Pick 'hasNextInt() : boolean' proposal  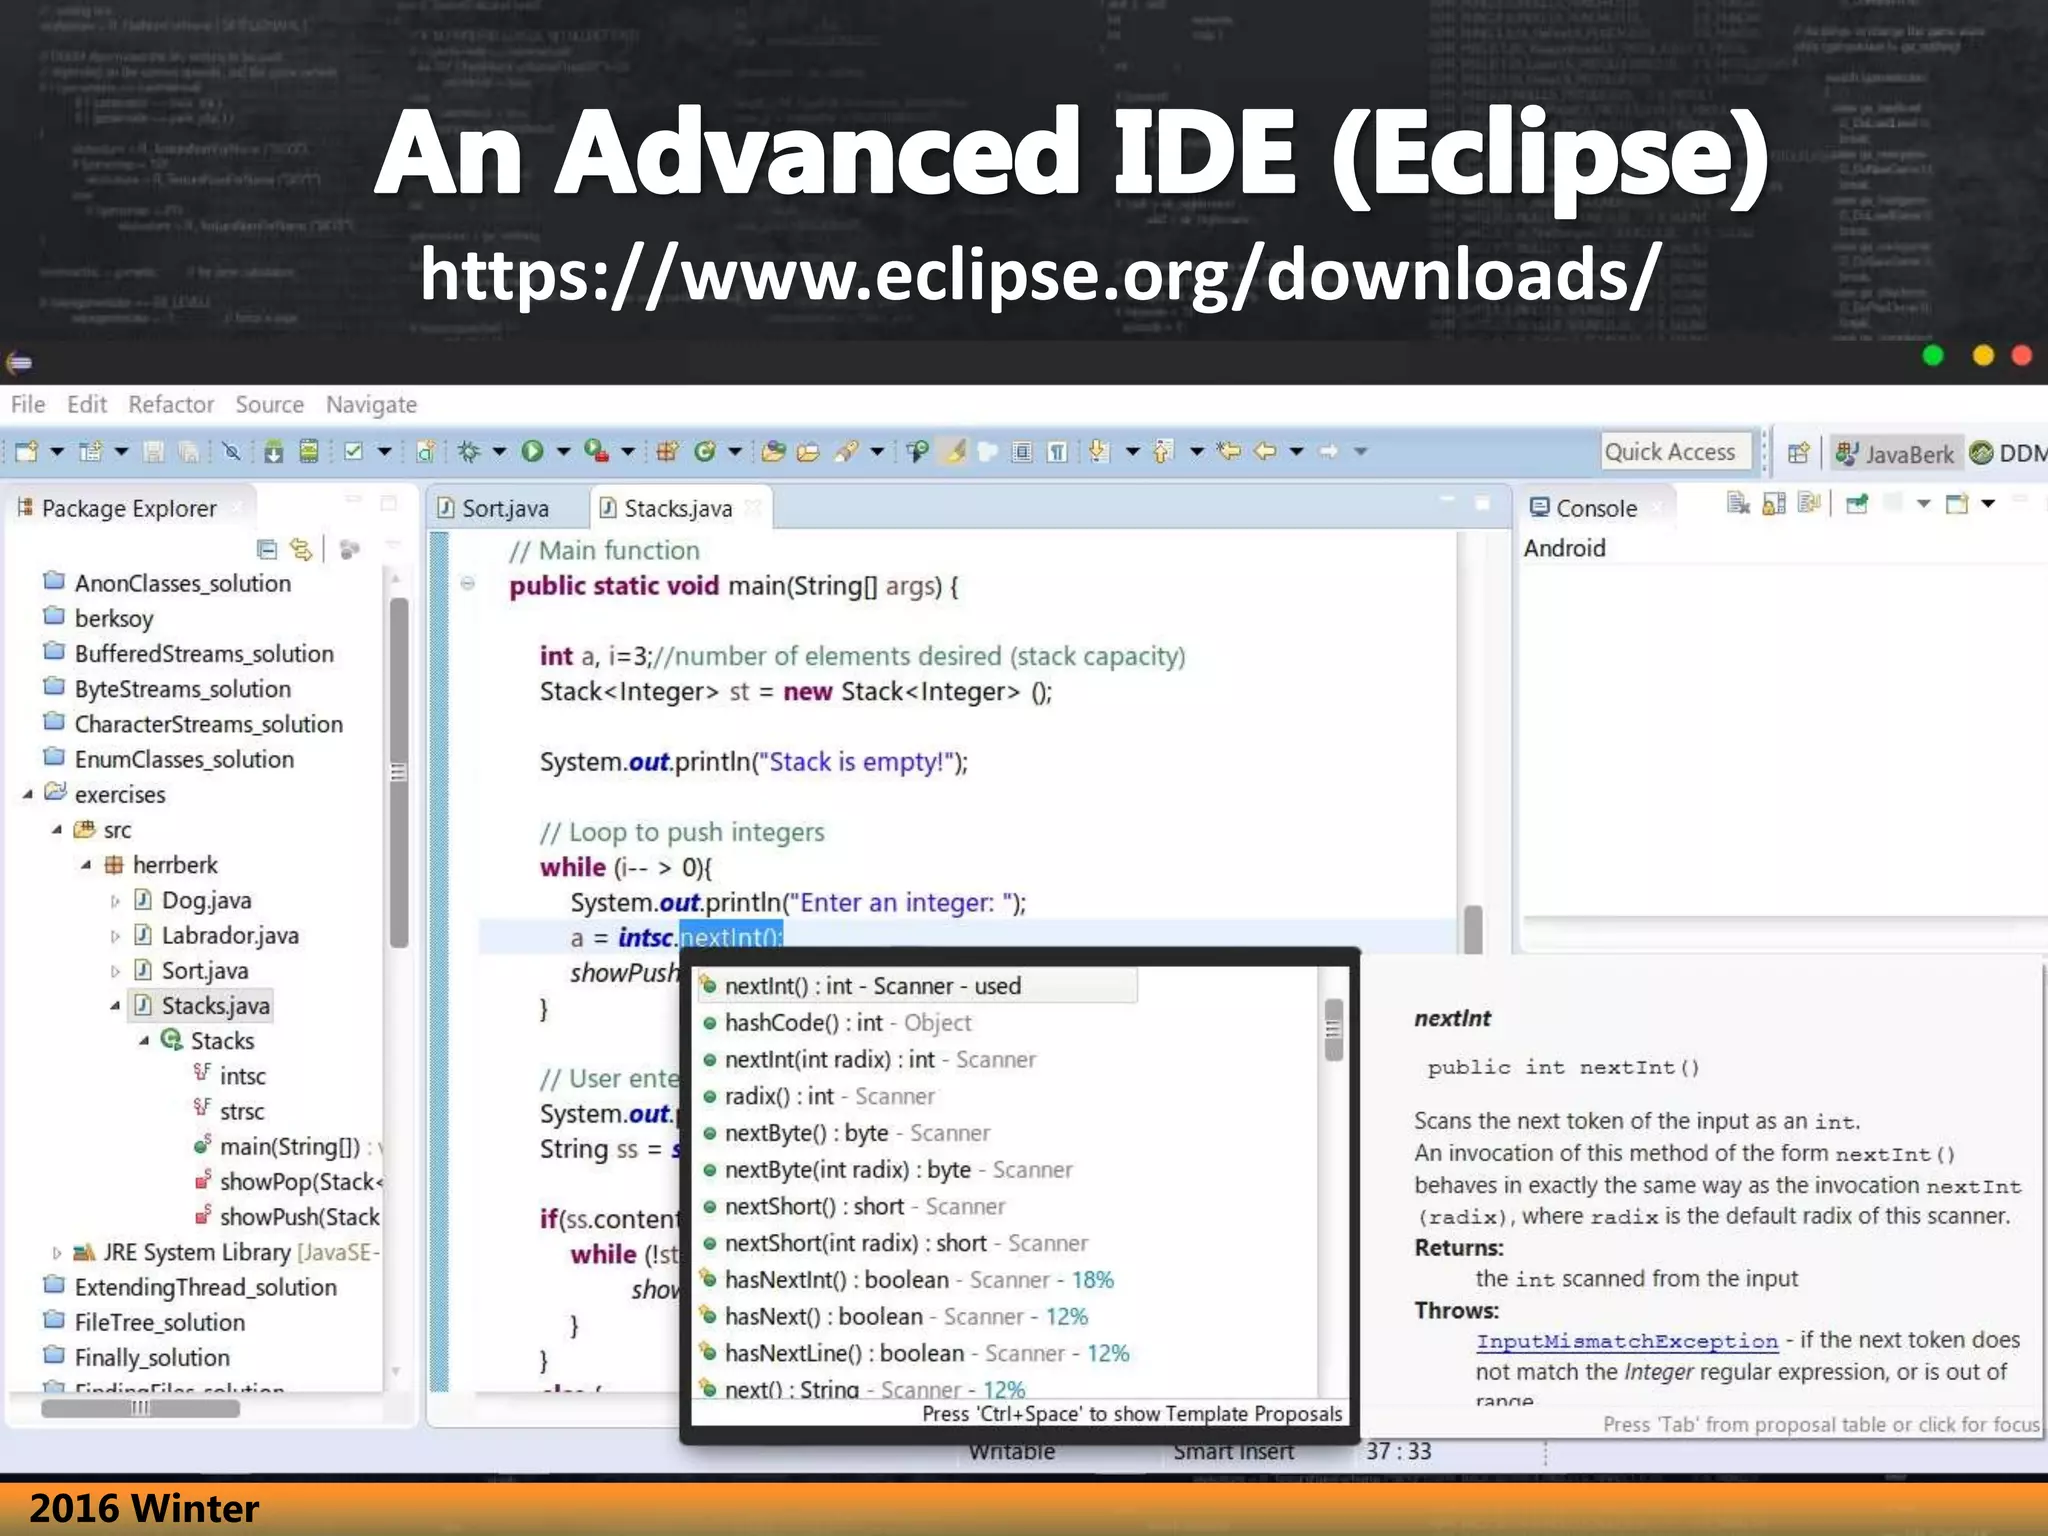907,1280
